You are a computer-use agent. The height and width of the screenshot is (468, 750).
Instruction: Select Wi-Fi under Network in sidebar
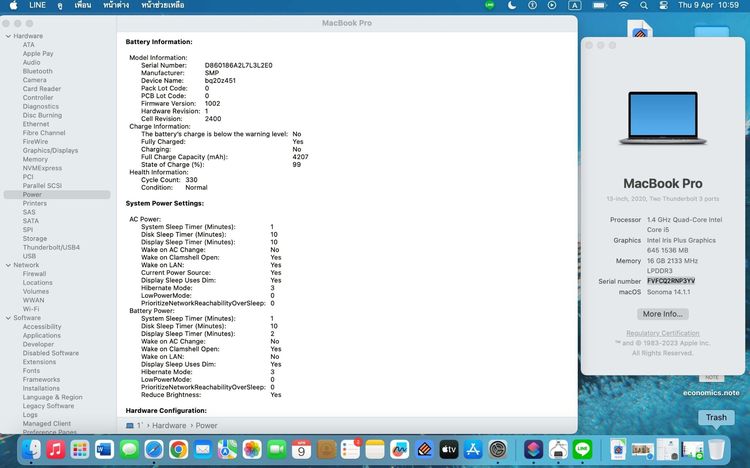click(31, 309)
